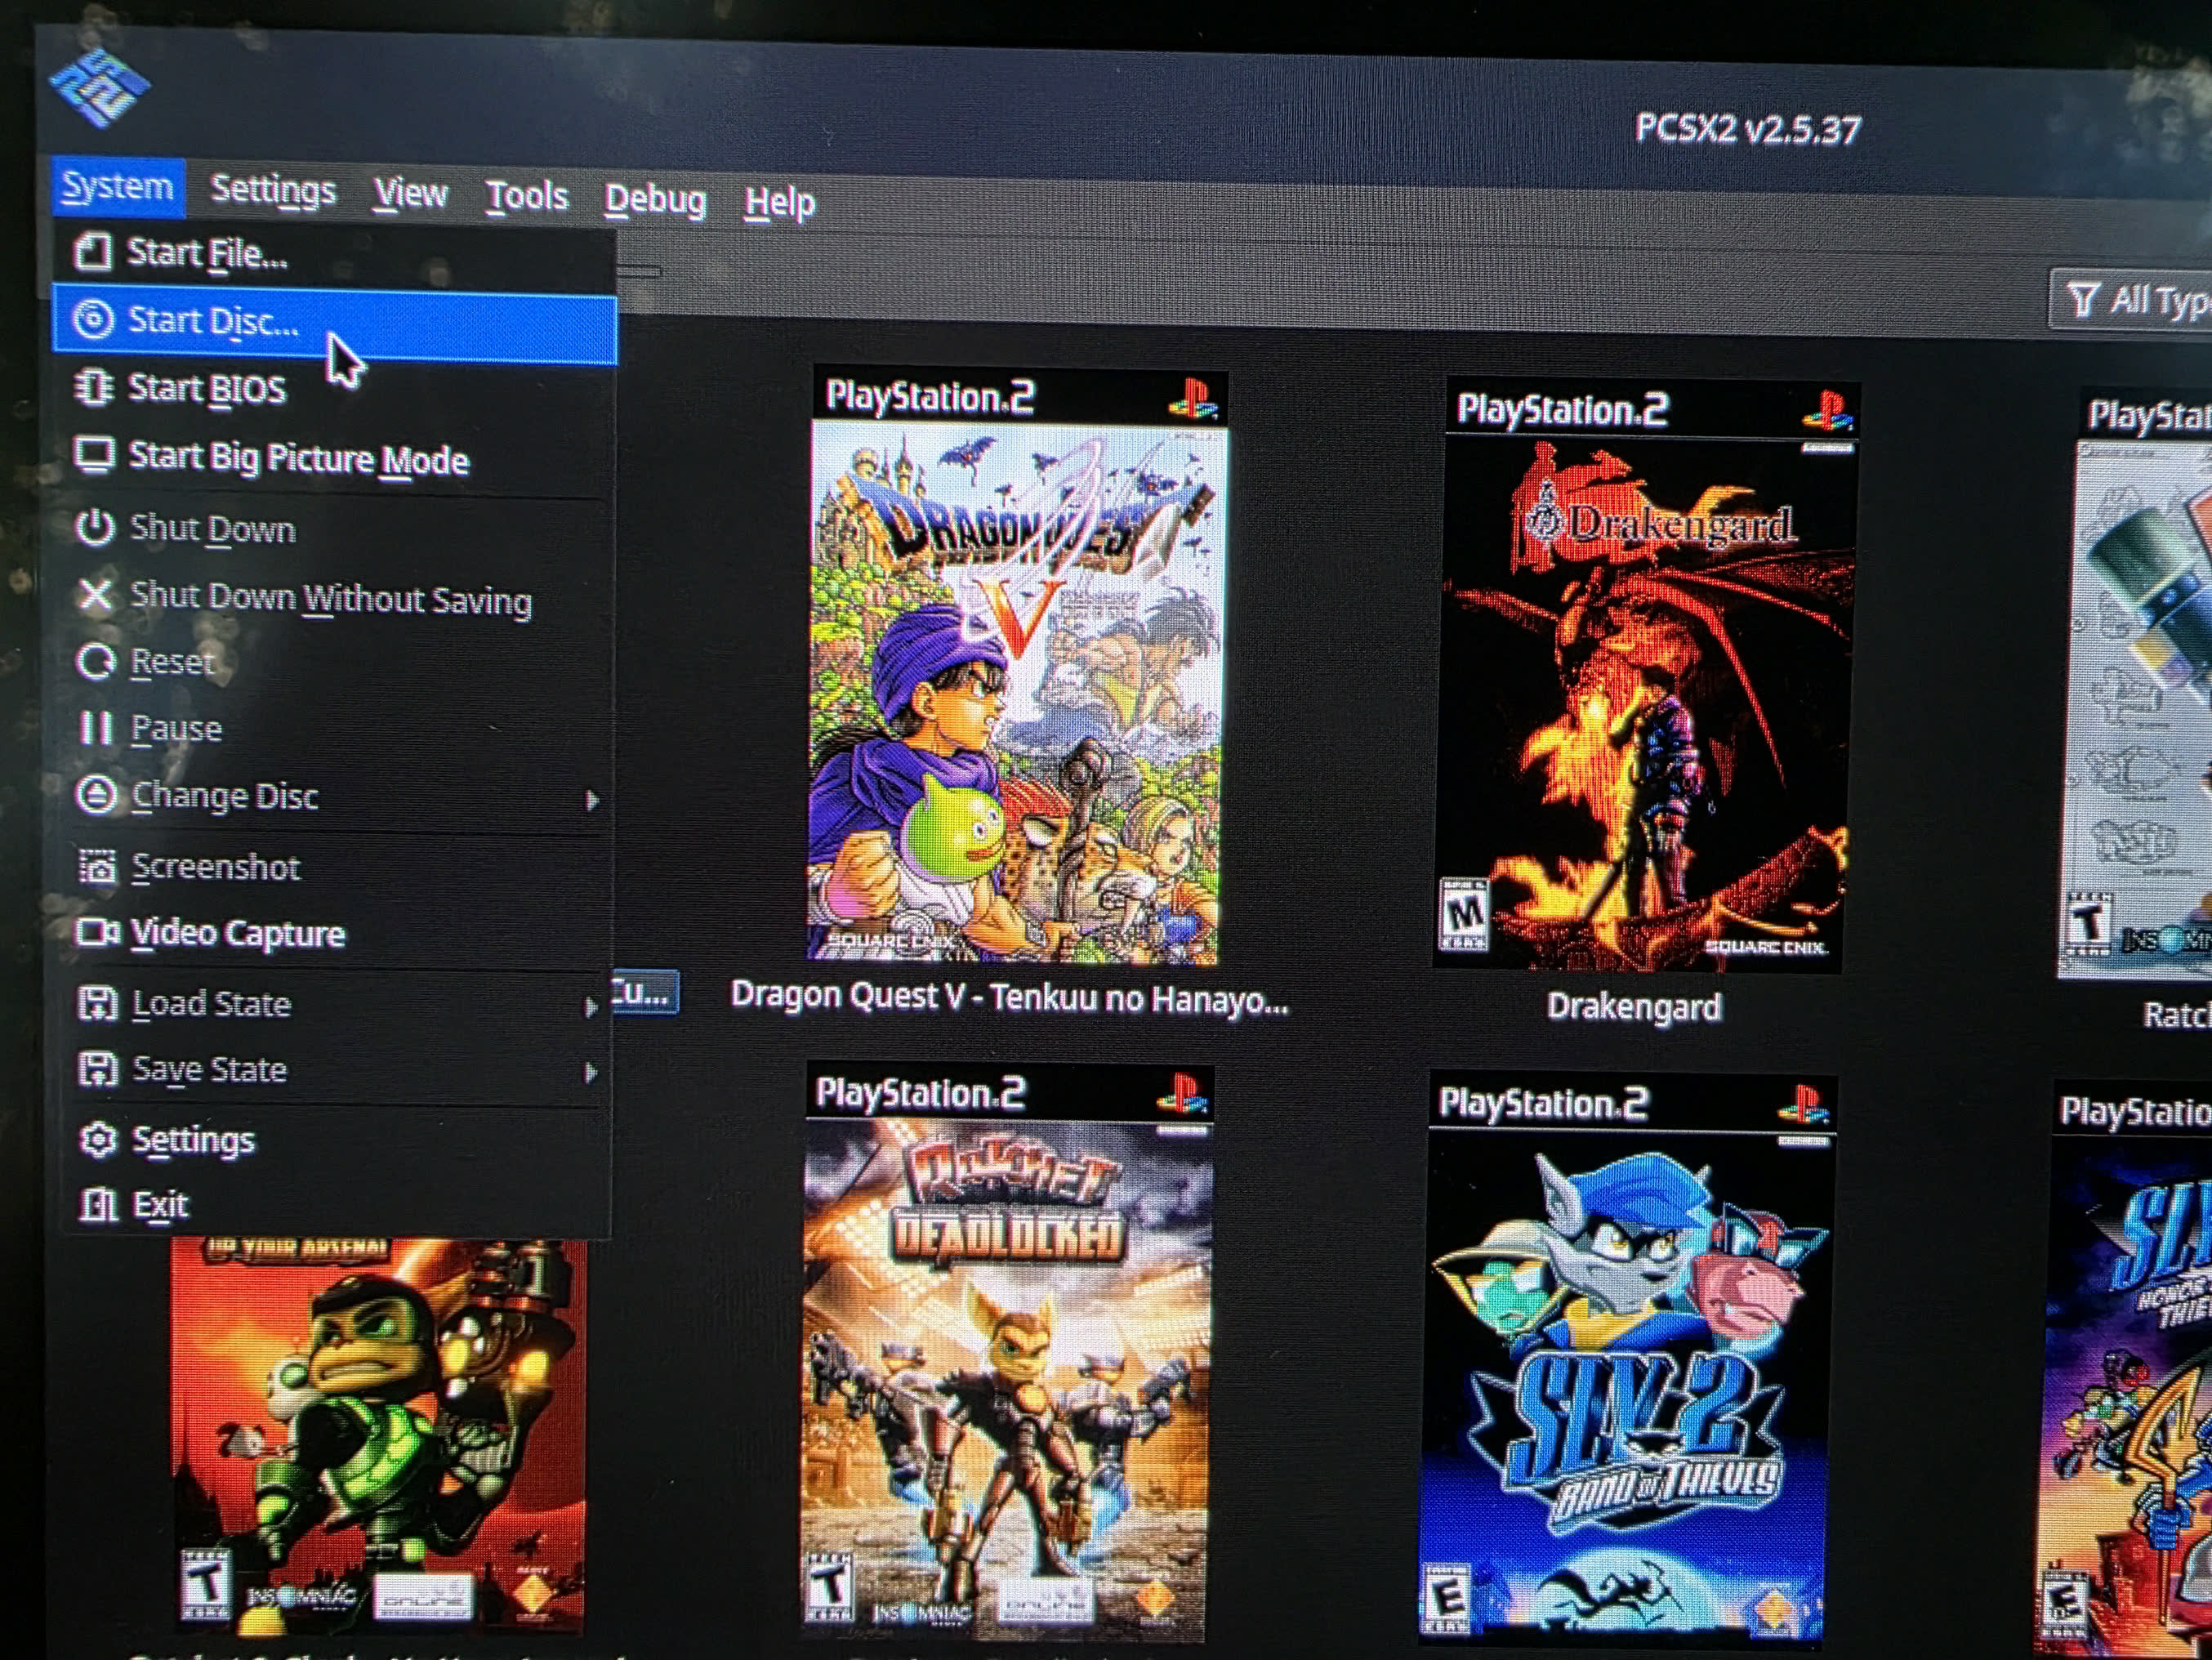Click the Pause bars icon

[96, 727]
